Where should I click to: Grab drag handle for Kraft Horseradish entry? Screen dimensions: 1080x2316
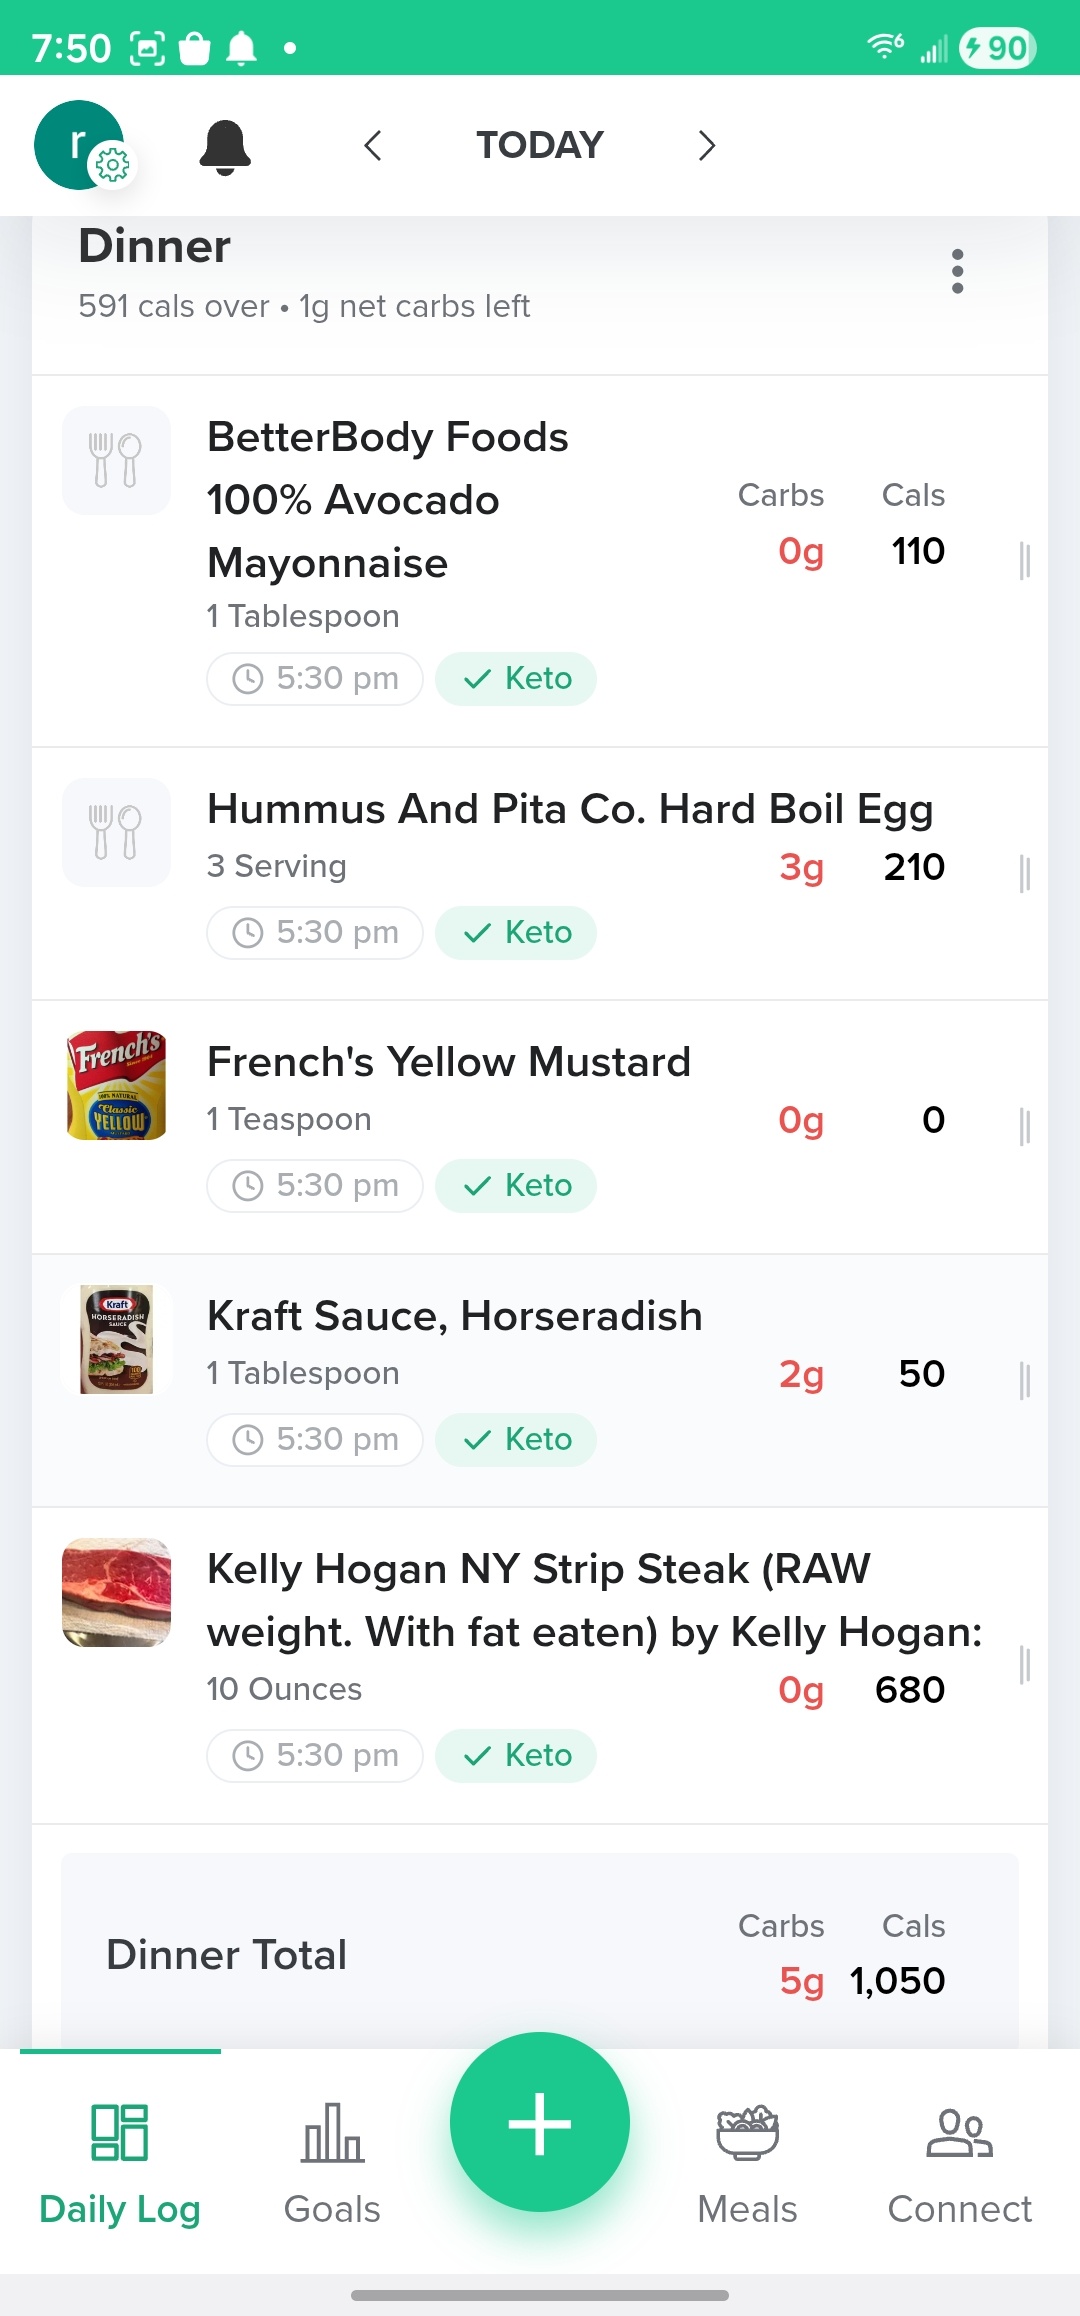click(x=1024, y=1381)
